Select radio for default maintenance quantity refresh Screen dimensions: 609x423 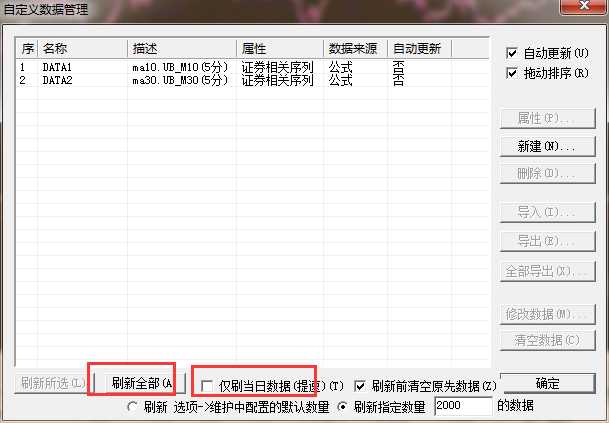pos(132,407)
